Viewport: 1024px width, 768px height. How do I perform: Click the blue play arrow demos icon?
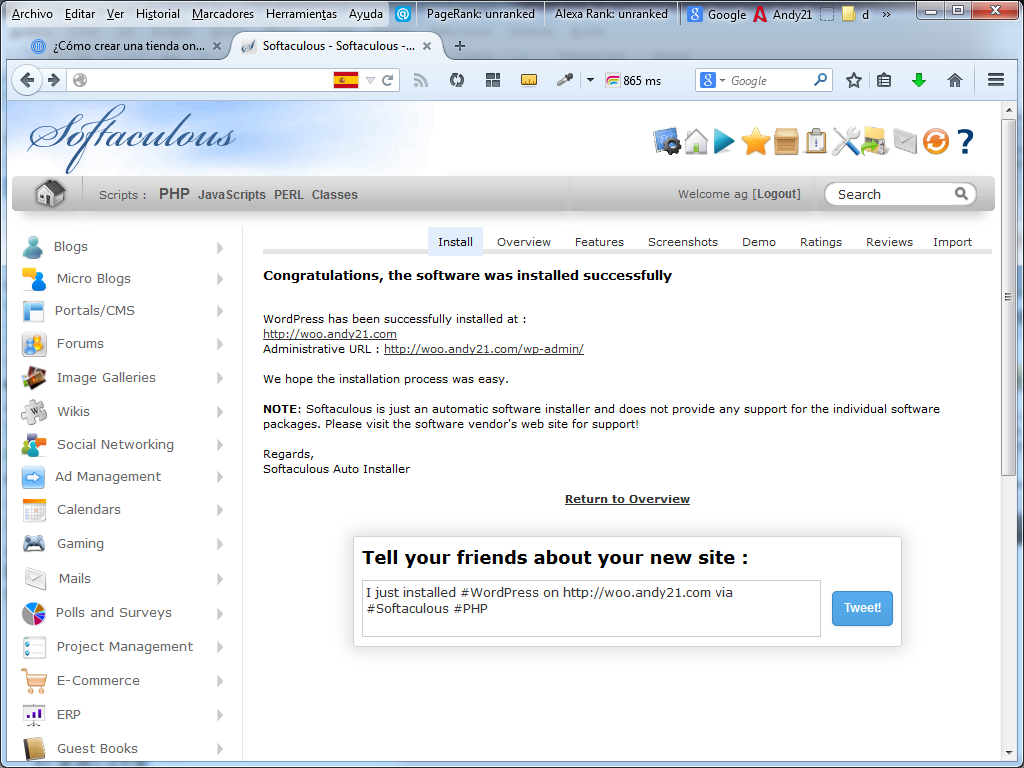click(x=724, y=142)
